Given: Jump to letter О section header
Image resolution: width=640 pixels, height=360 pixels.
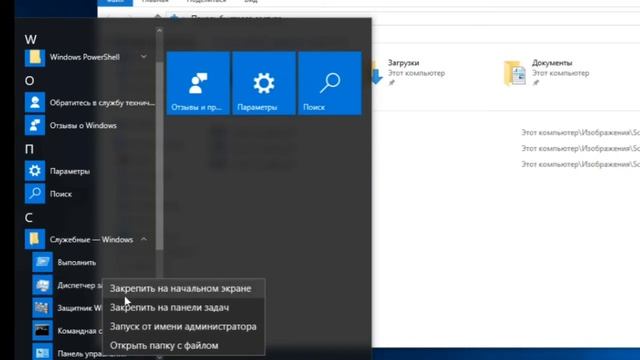Looking at the screenshot, I should click(29, 80).
